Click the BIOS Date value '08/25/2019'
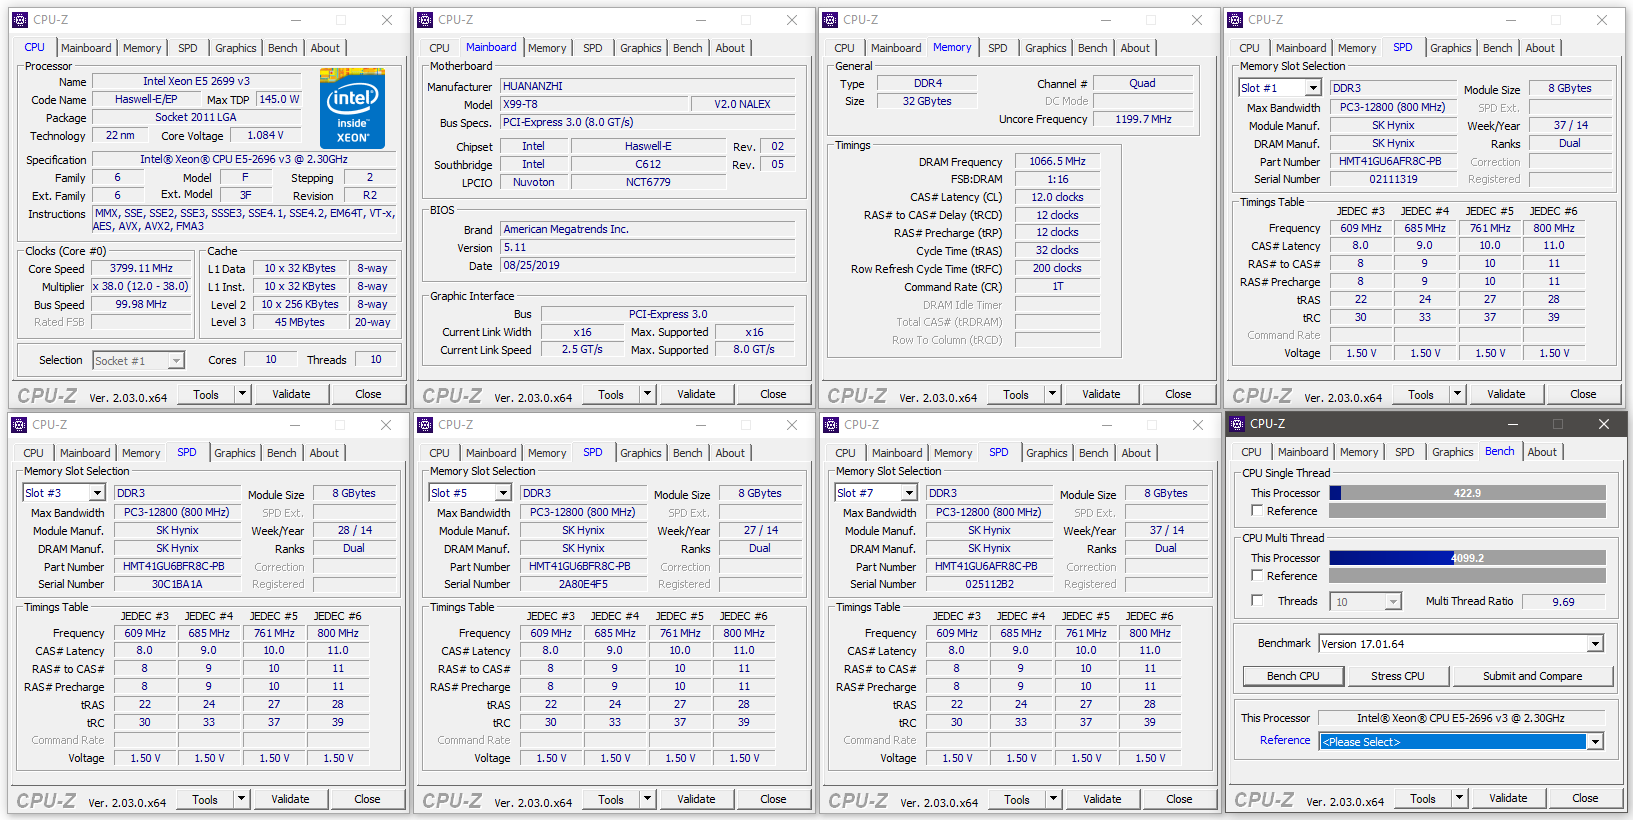This screenshot has height=820, width=1633. tap(648, 266)
